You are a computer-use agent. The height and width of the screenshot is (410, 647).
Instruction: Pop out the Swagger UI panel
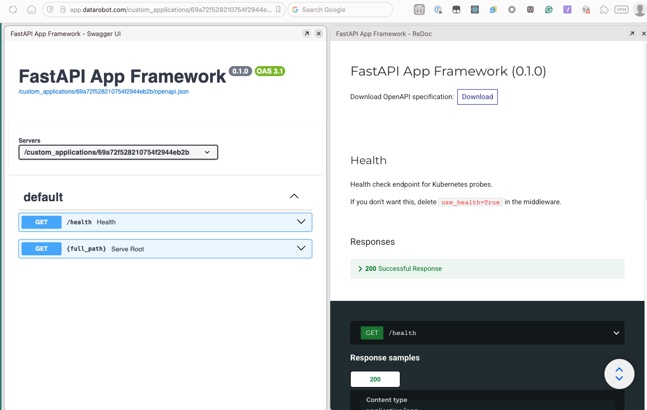(307, 34)
